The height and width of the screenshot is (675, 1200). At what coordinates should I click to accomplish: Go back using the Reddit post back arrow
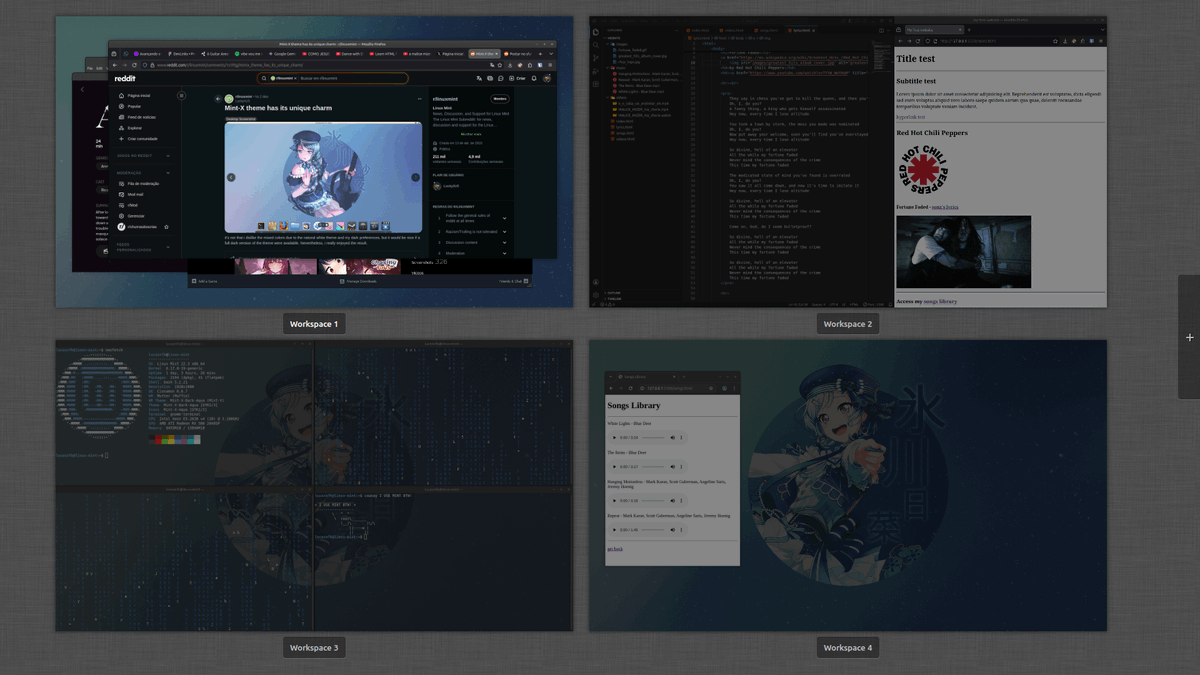click(218, 99)
